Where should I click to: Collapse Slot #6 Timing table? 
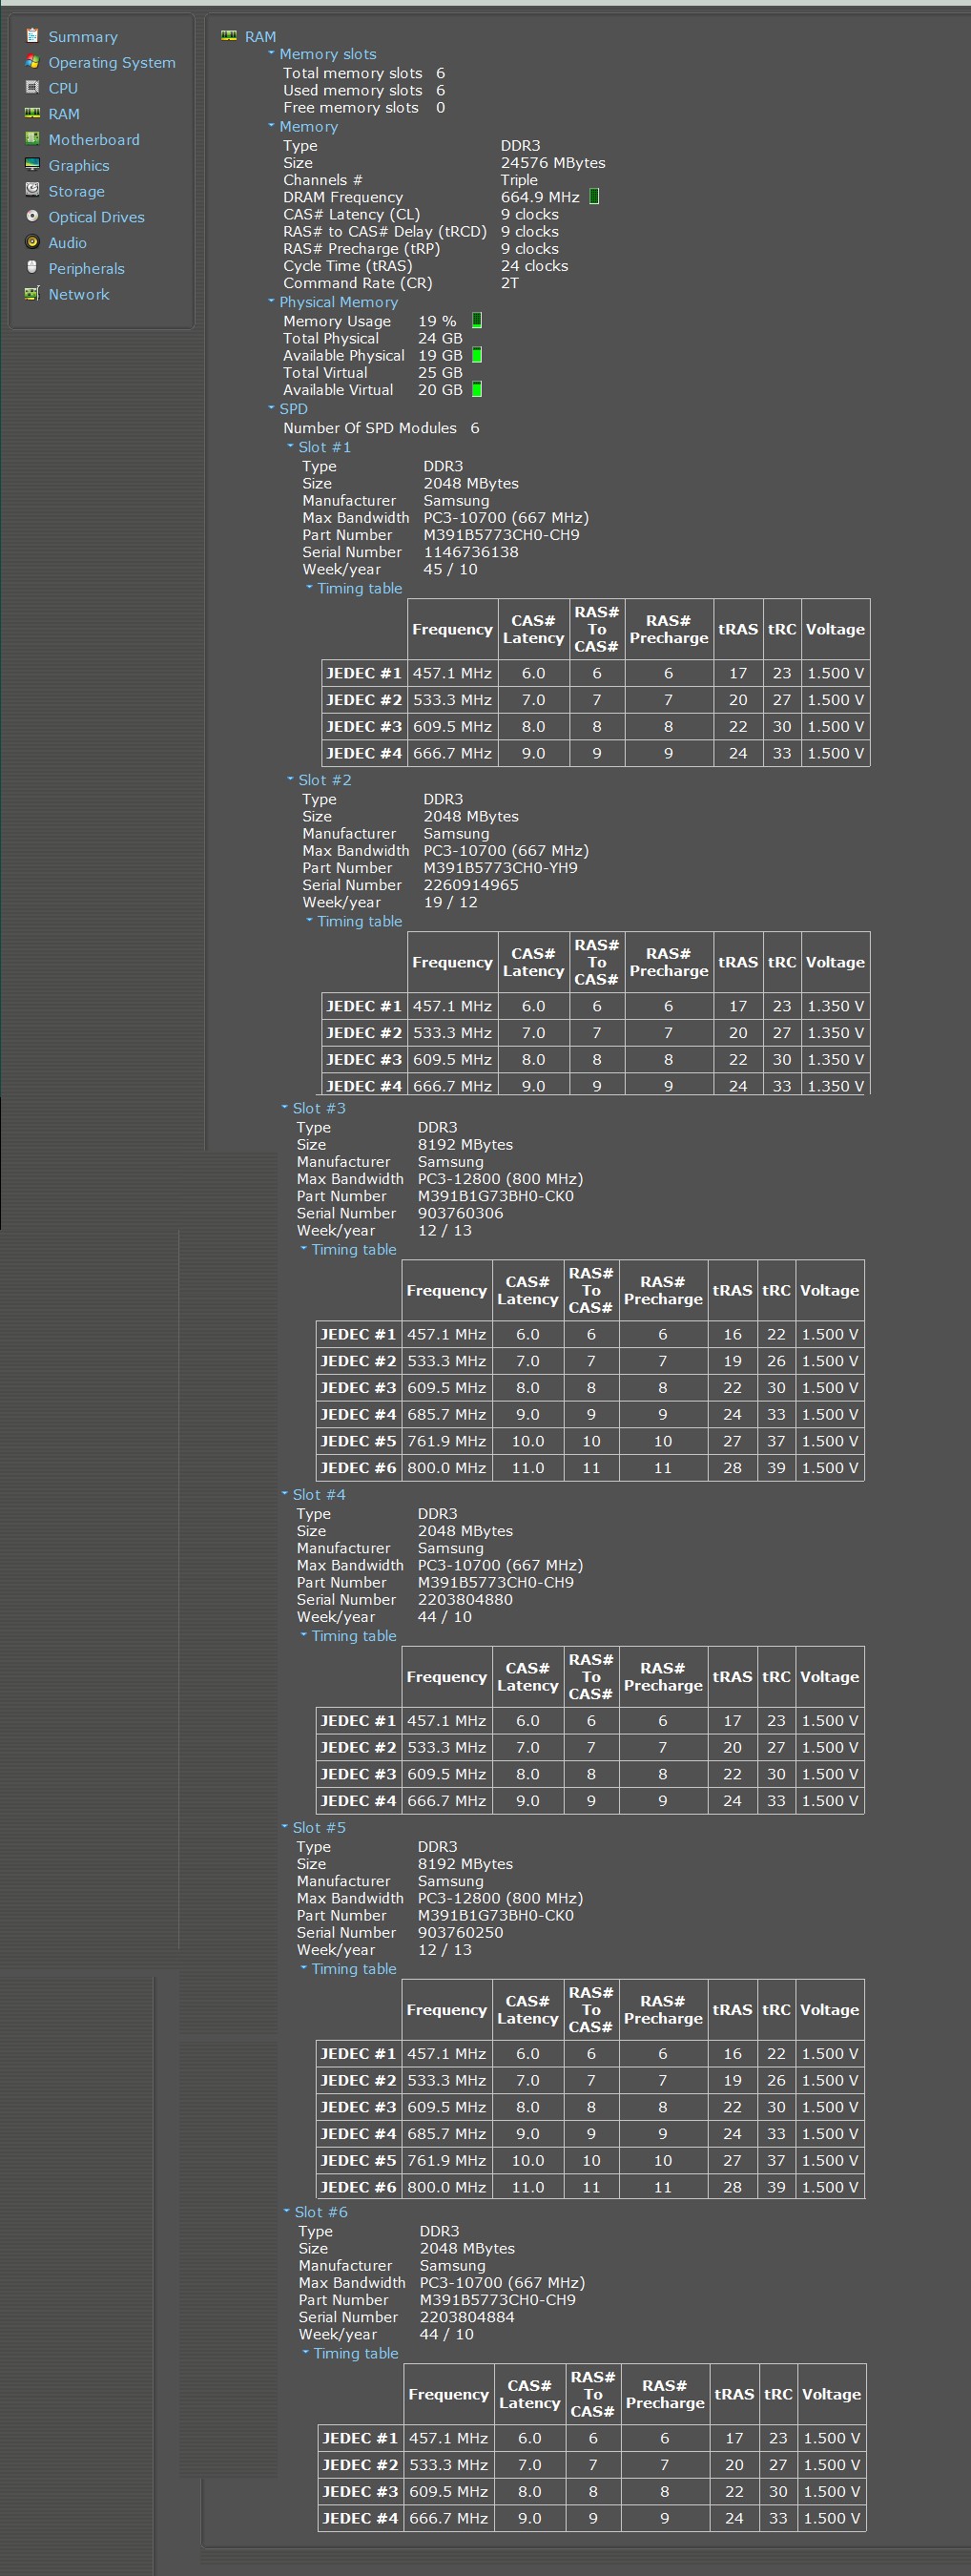tap(305, 2353)
